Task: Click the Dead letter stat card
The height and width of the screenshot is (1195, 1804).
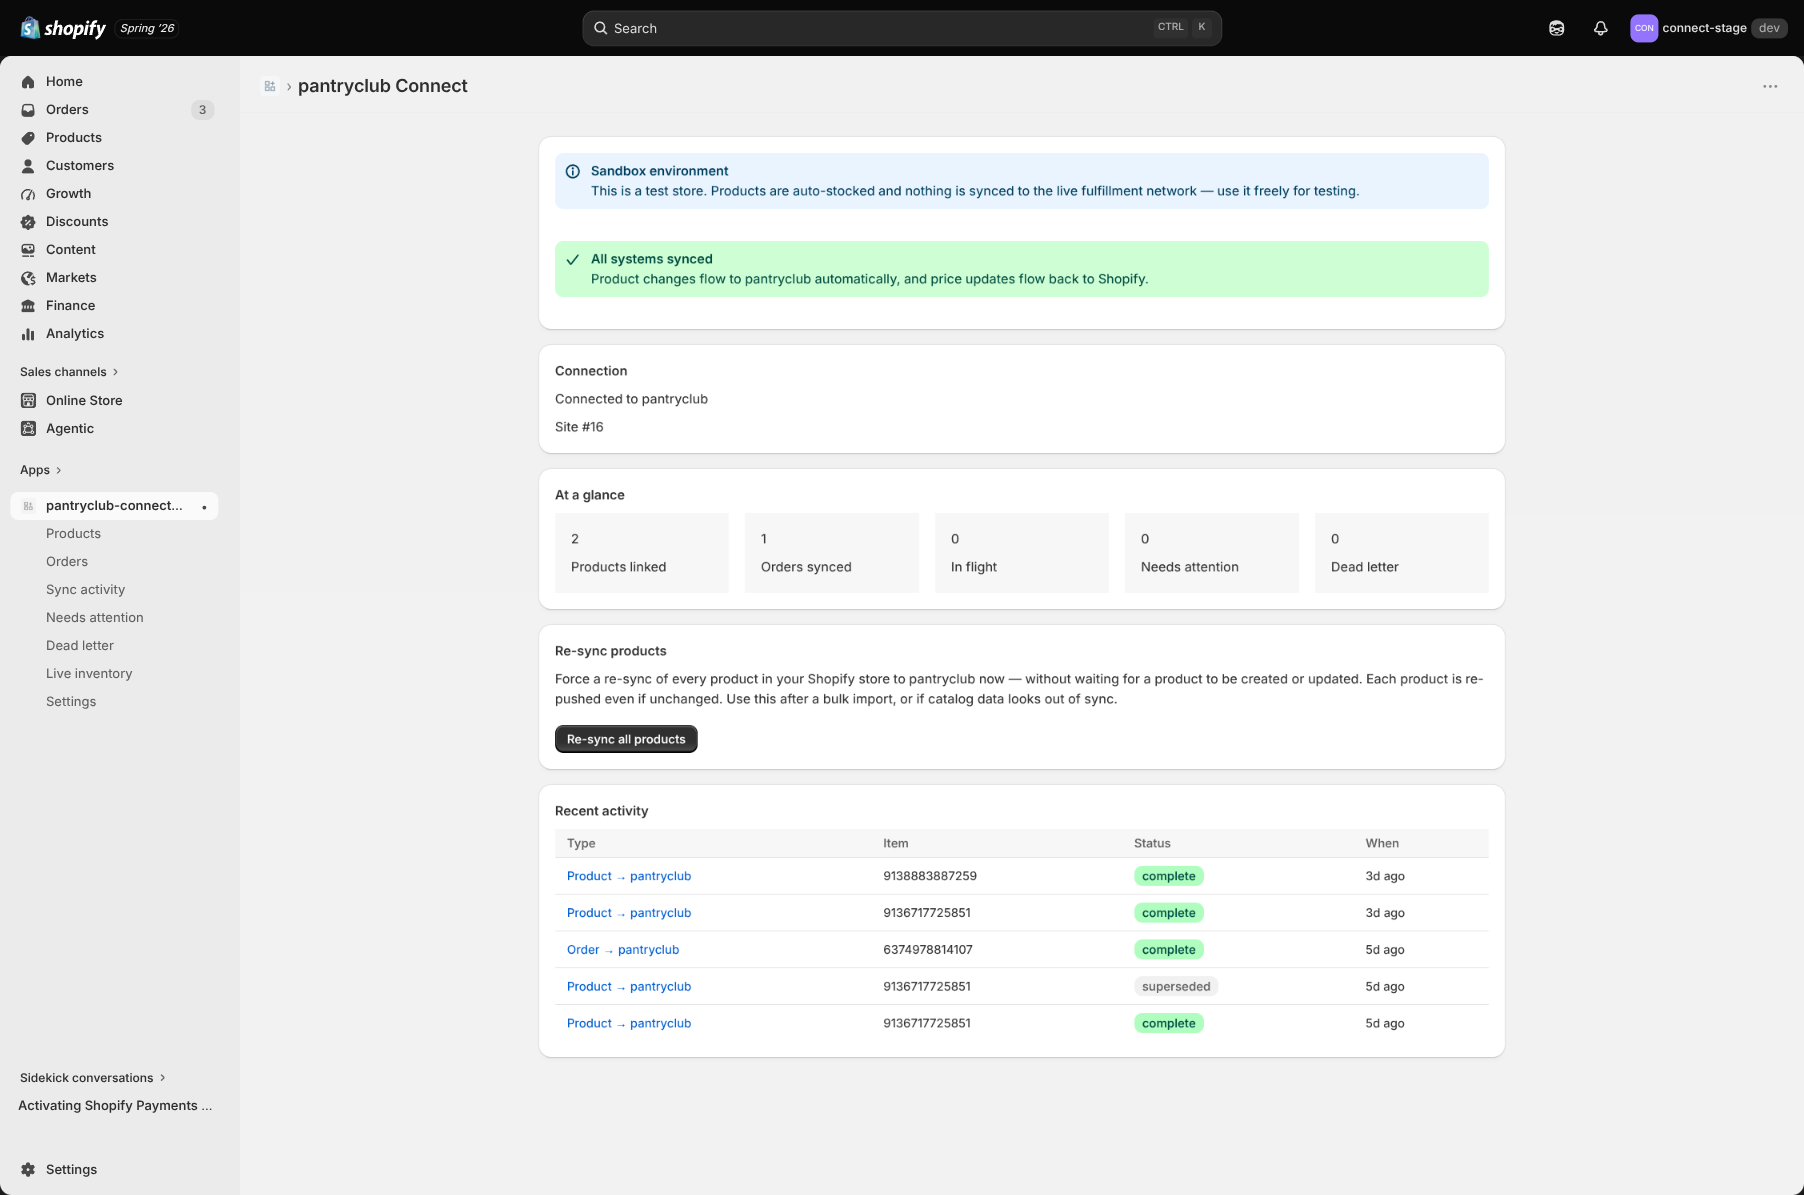Action: (x=1402, y=553)
